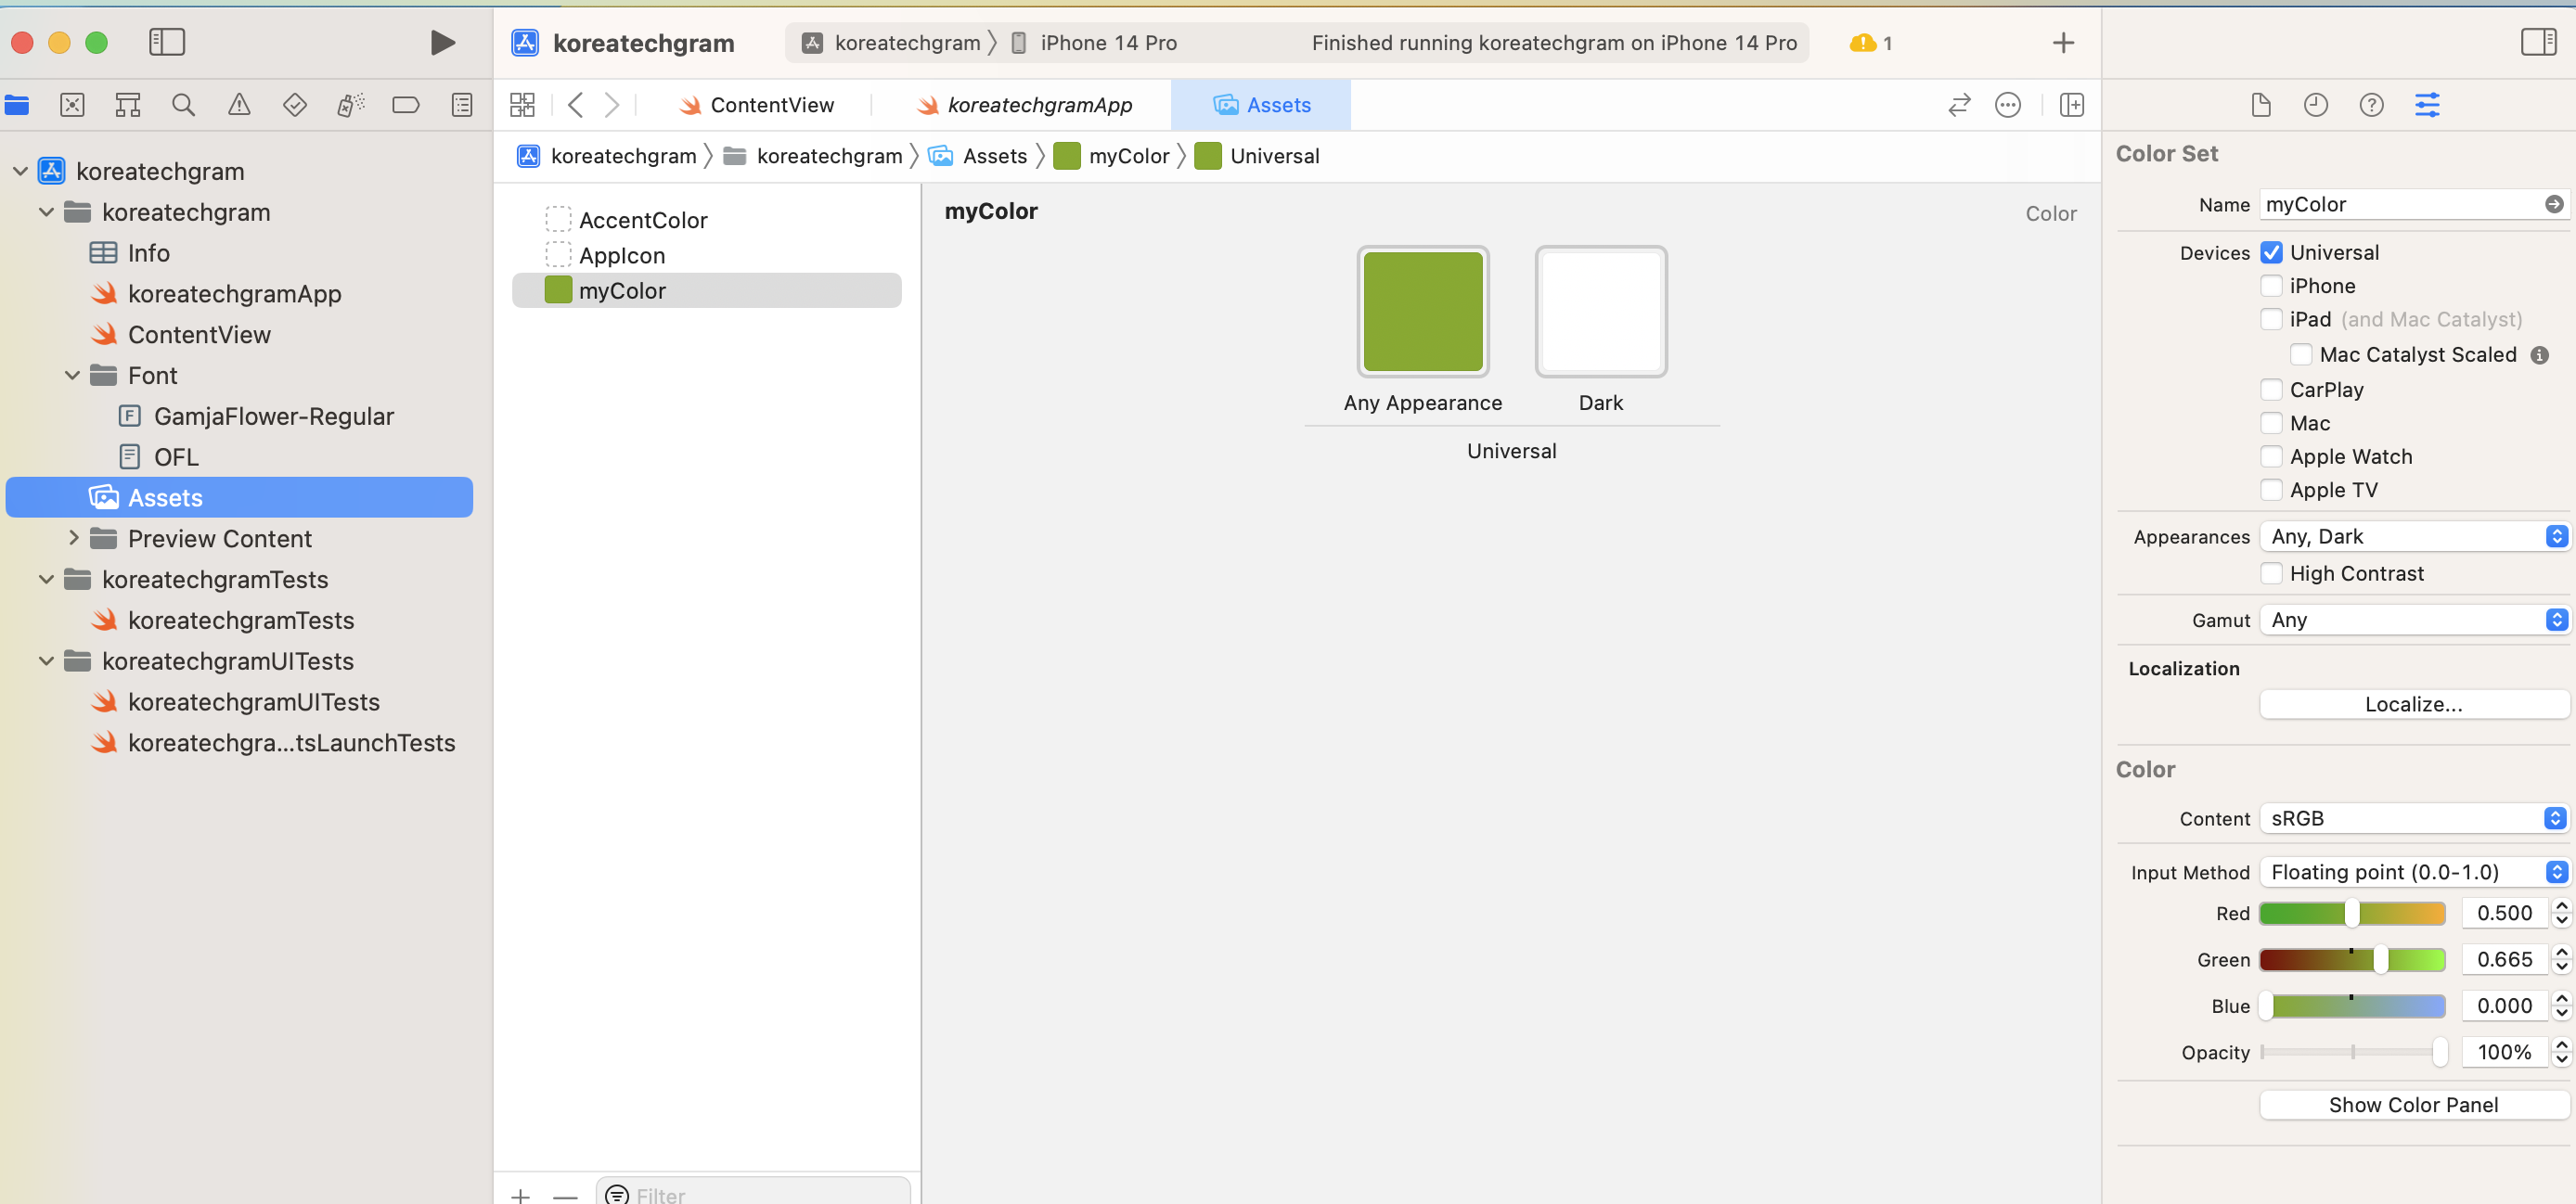Open the history inspector clock icon
The height and width of the screenshot is (1204, 2576).
pyautogui.click(x=2316, y=105)
